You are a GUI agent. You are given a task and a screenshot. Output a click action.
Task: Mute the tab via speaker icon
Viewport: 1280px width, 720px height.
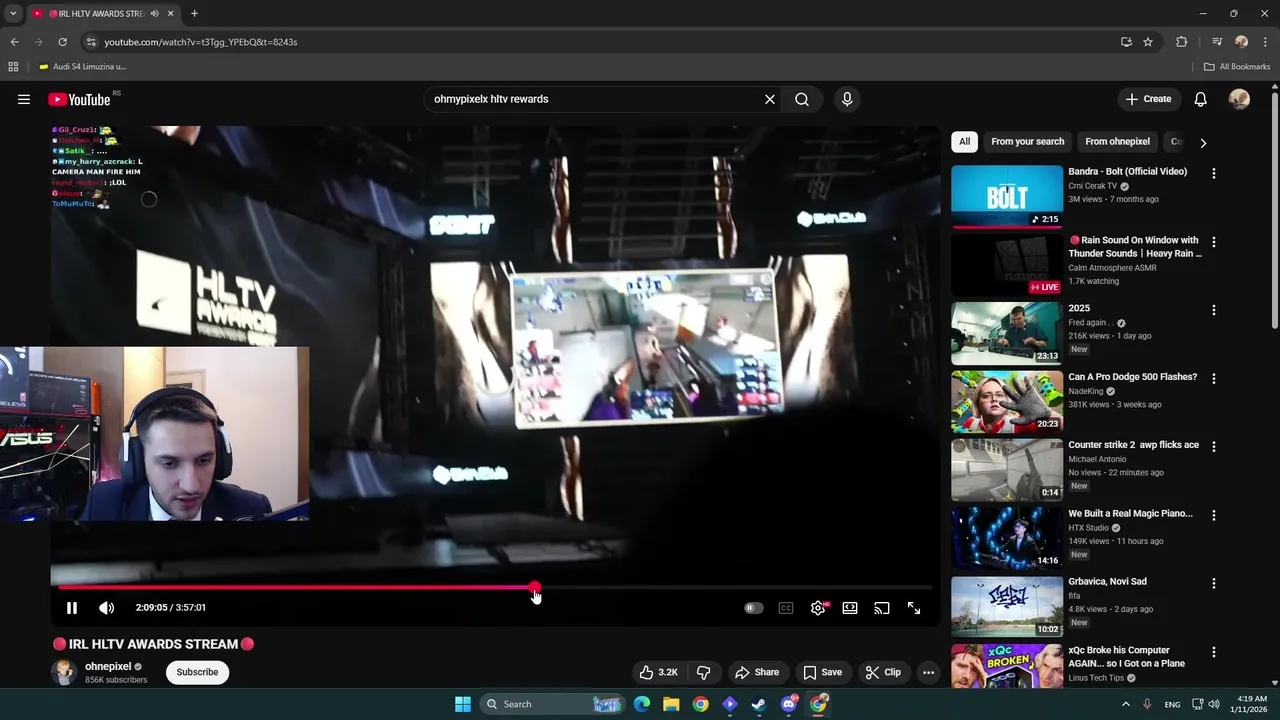[154, 14]
